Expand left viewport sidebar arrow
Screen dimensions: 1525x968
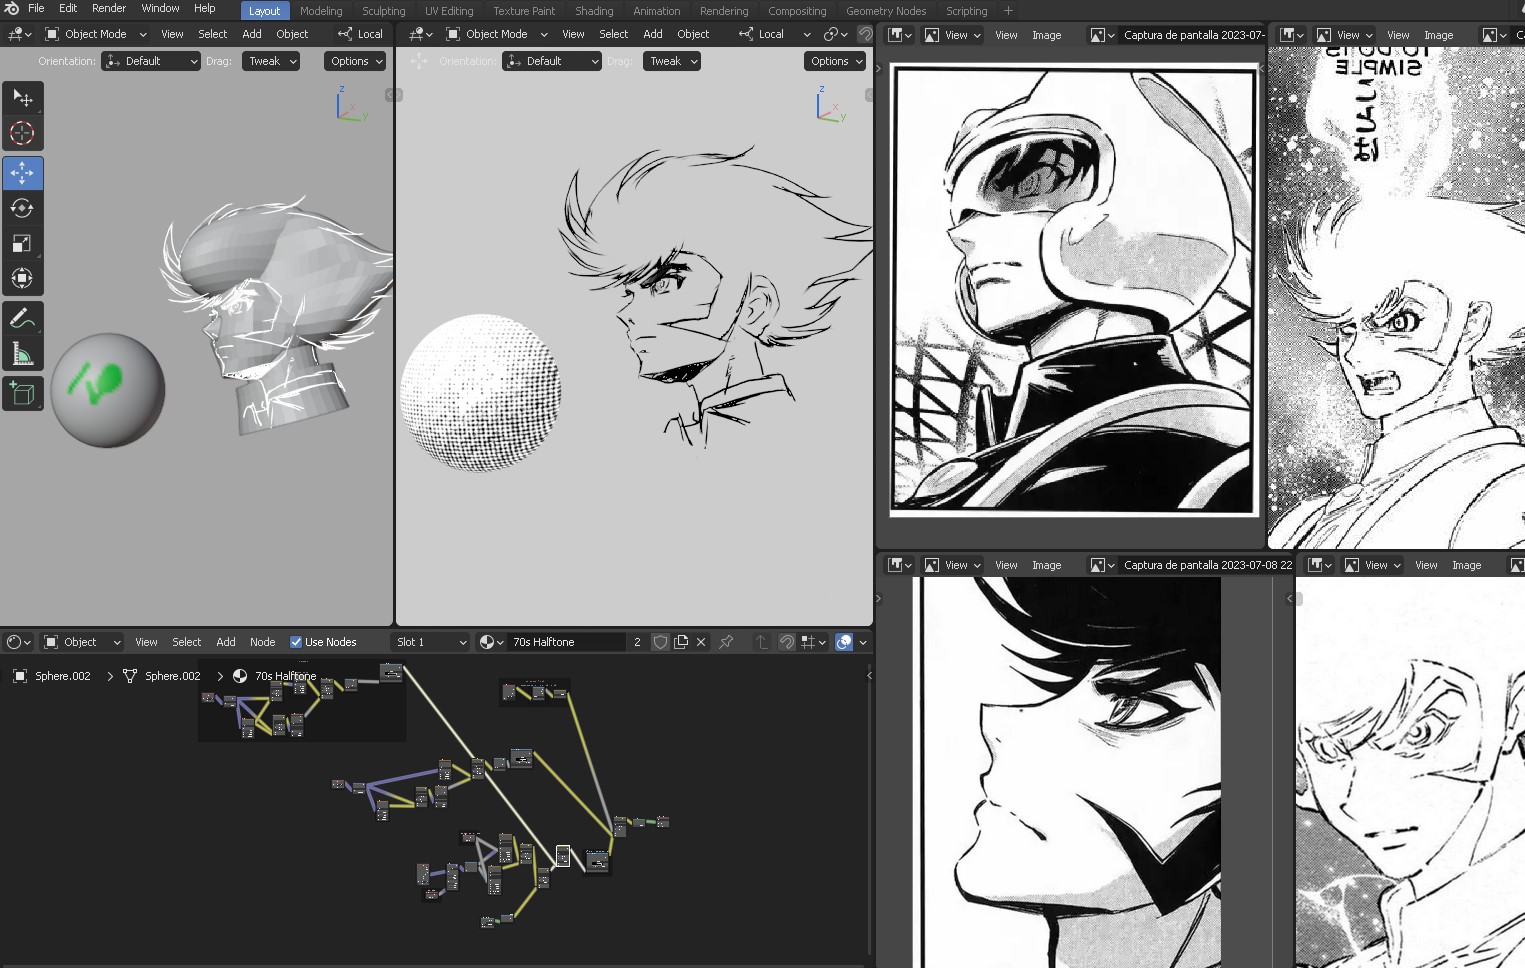pyautogui.click(x=394, y=95)
